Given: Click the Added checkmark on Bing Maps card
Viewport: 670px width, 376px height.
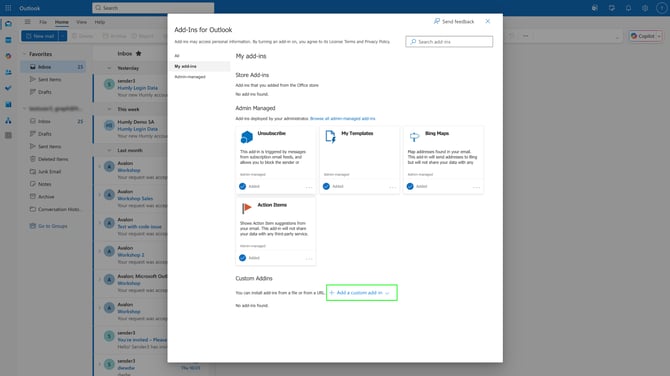Looking at the screenshot, I should tap(410, 186).
